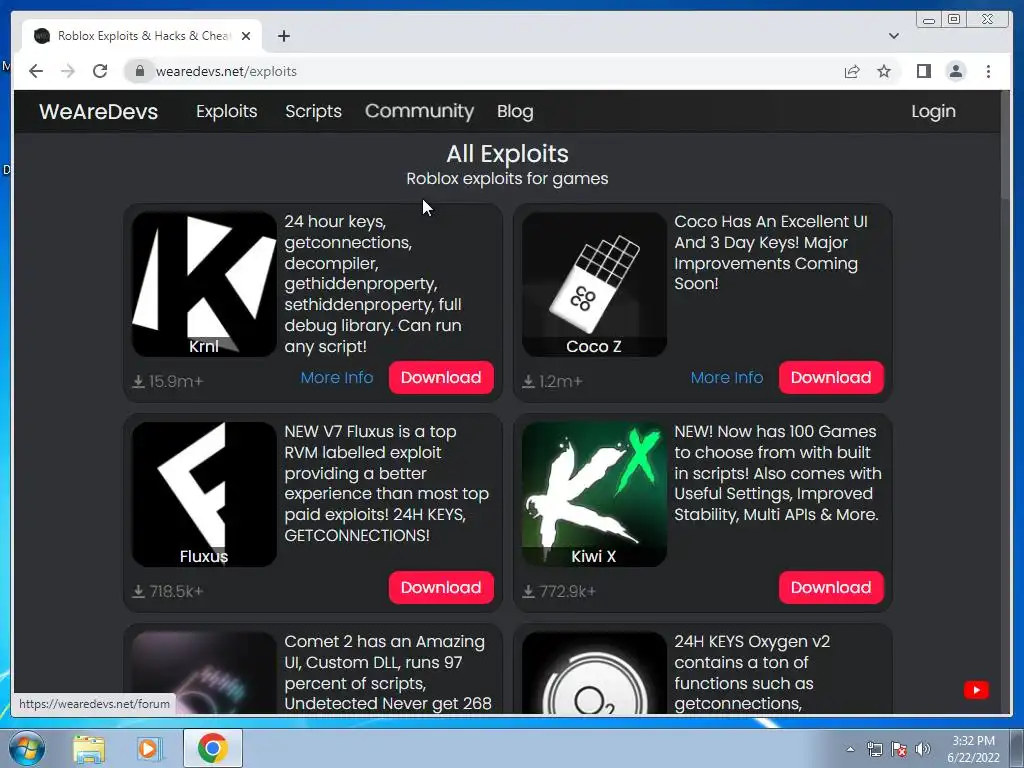Open the Community nav item
Viewport: 1024px width, 768px height.
[x=419, y=112]
